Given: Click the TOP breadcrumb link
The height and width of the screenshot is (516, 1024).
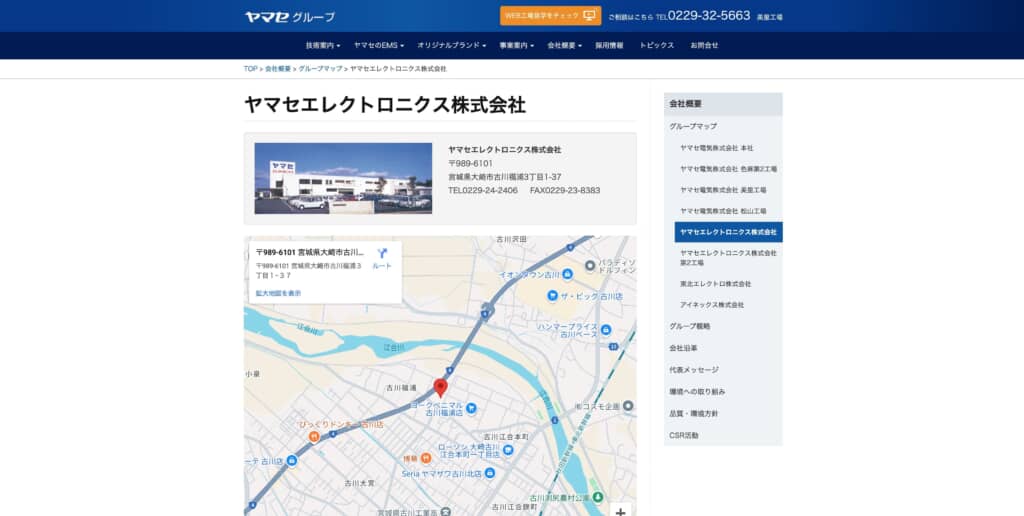Looking at the screenshot, I should click(x=251, y=69).
